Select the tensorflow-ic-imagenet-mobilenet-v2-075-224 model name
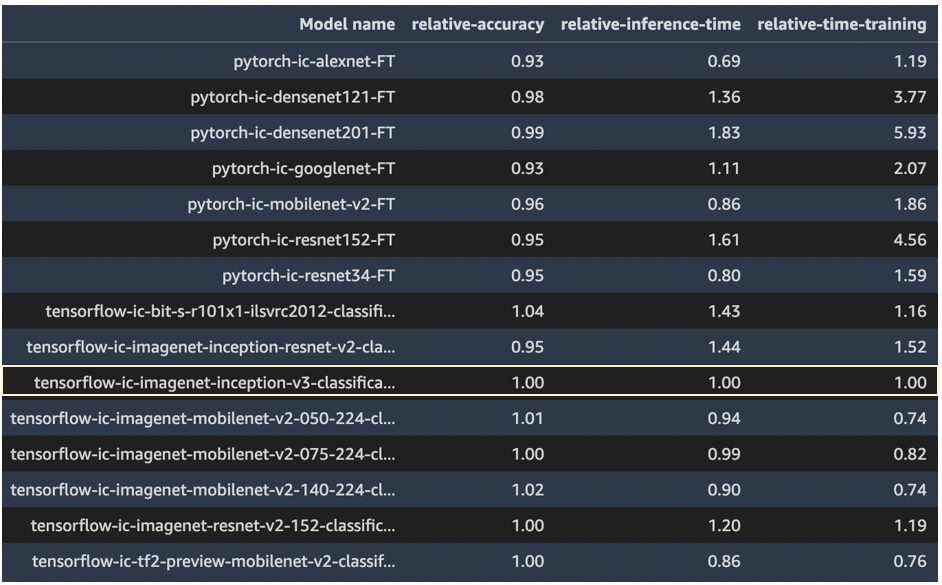The height and width of the screenshot is (585, 942). pos(203,454)
